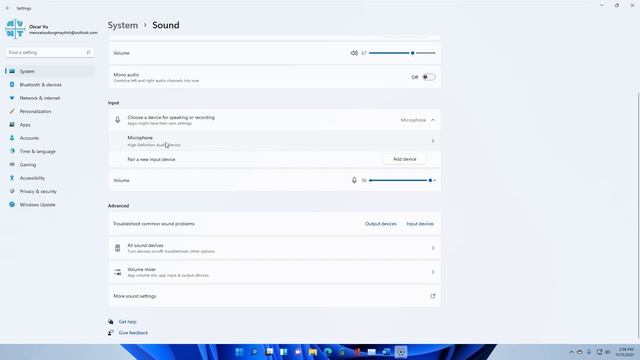Open Microsoft Edge from taskbar
This screenshot has height=360, width=640.
click(x=328, y=352)
